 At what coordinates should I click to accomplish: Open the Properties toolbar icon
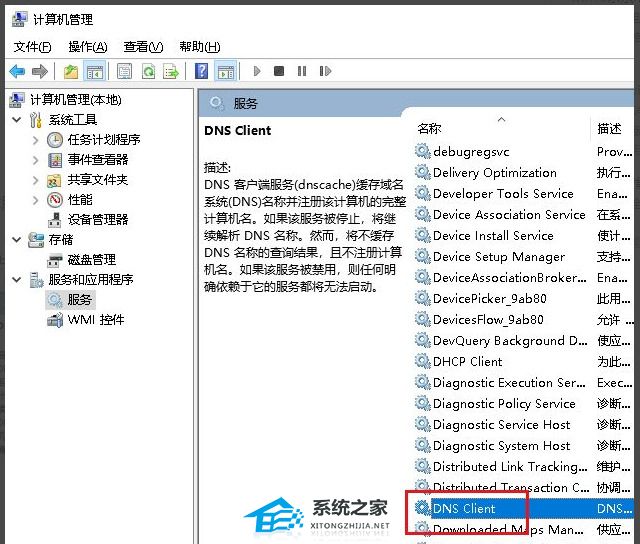coord(124,71)
